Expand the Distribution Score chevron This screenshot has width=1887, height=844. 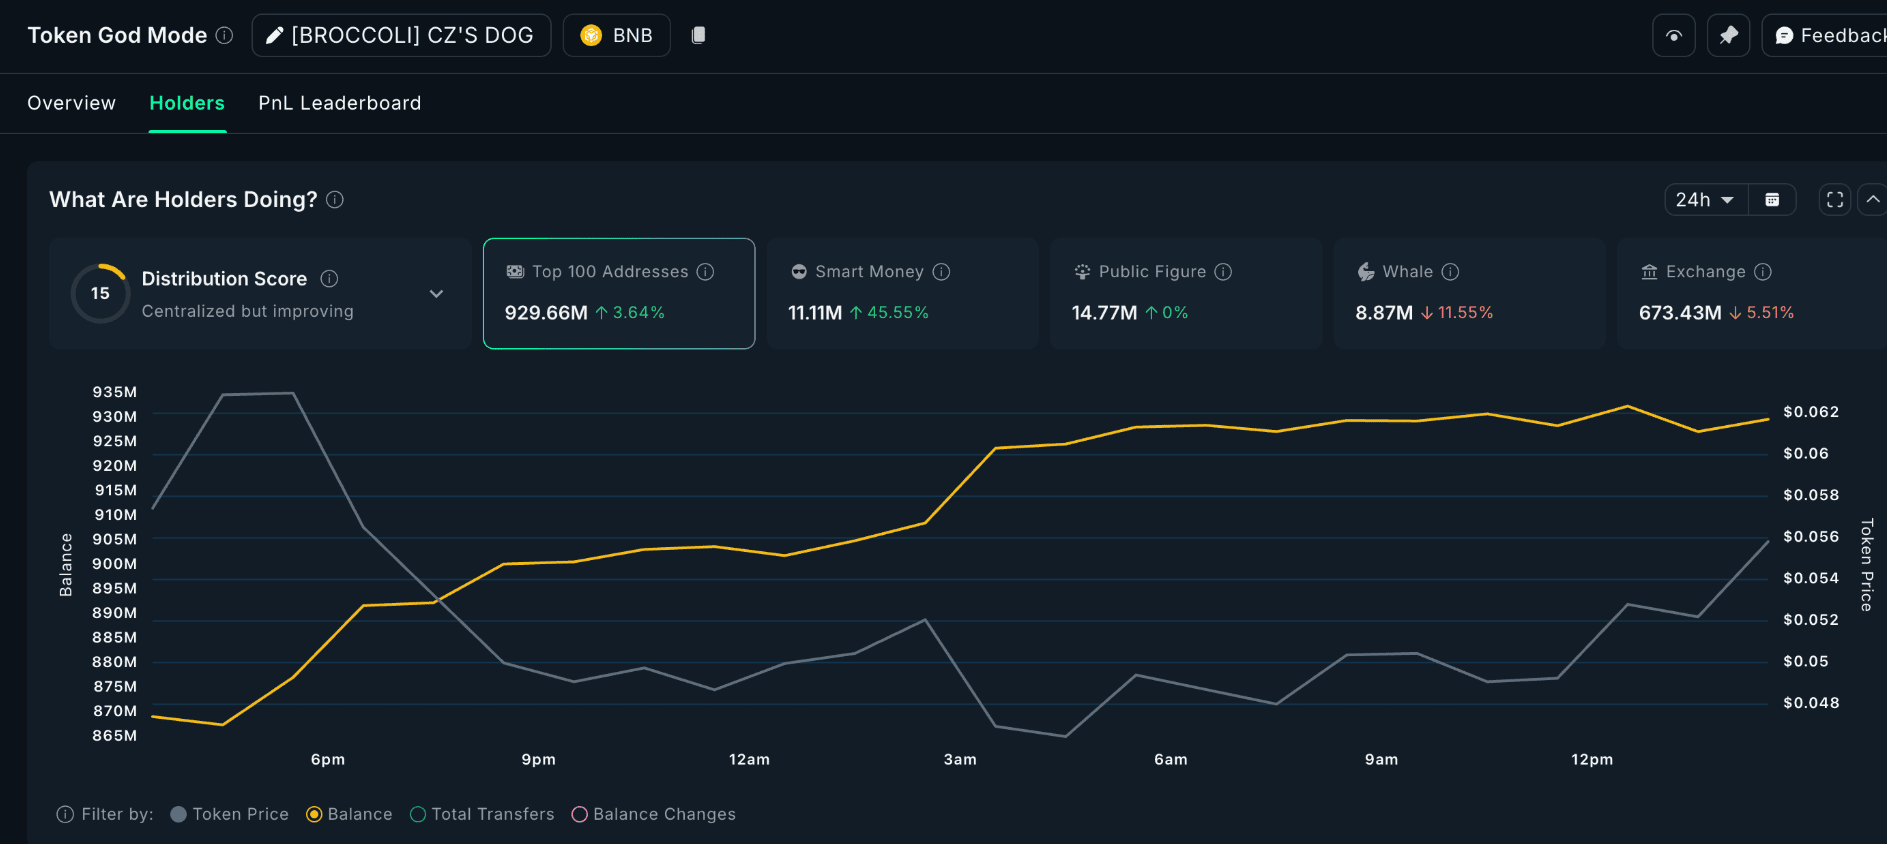[x=436, y=294]
